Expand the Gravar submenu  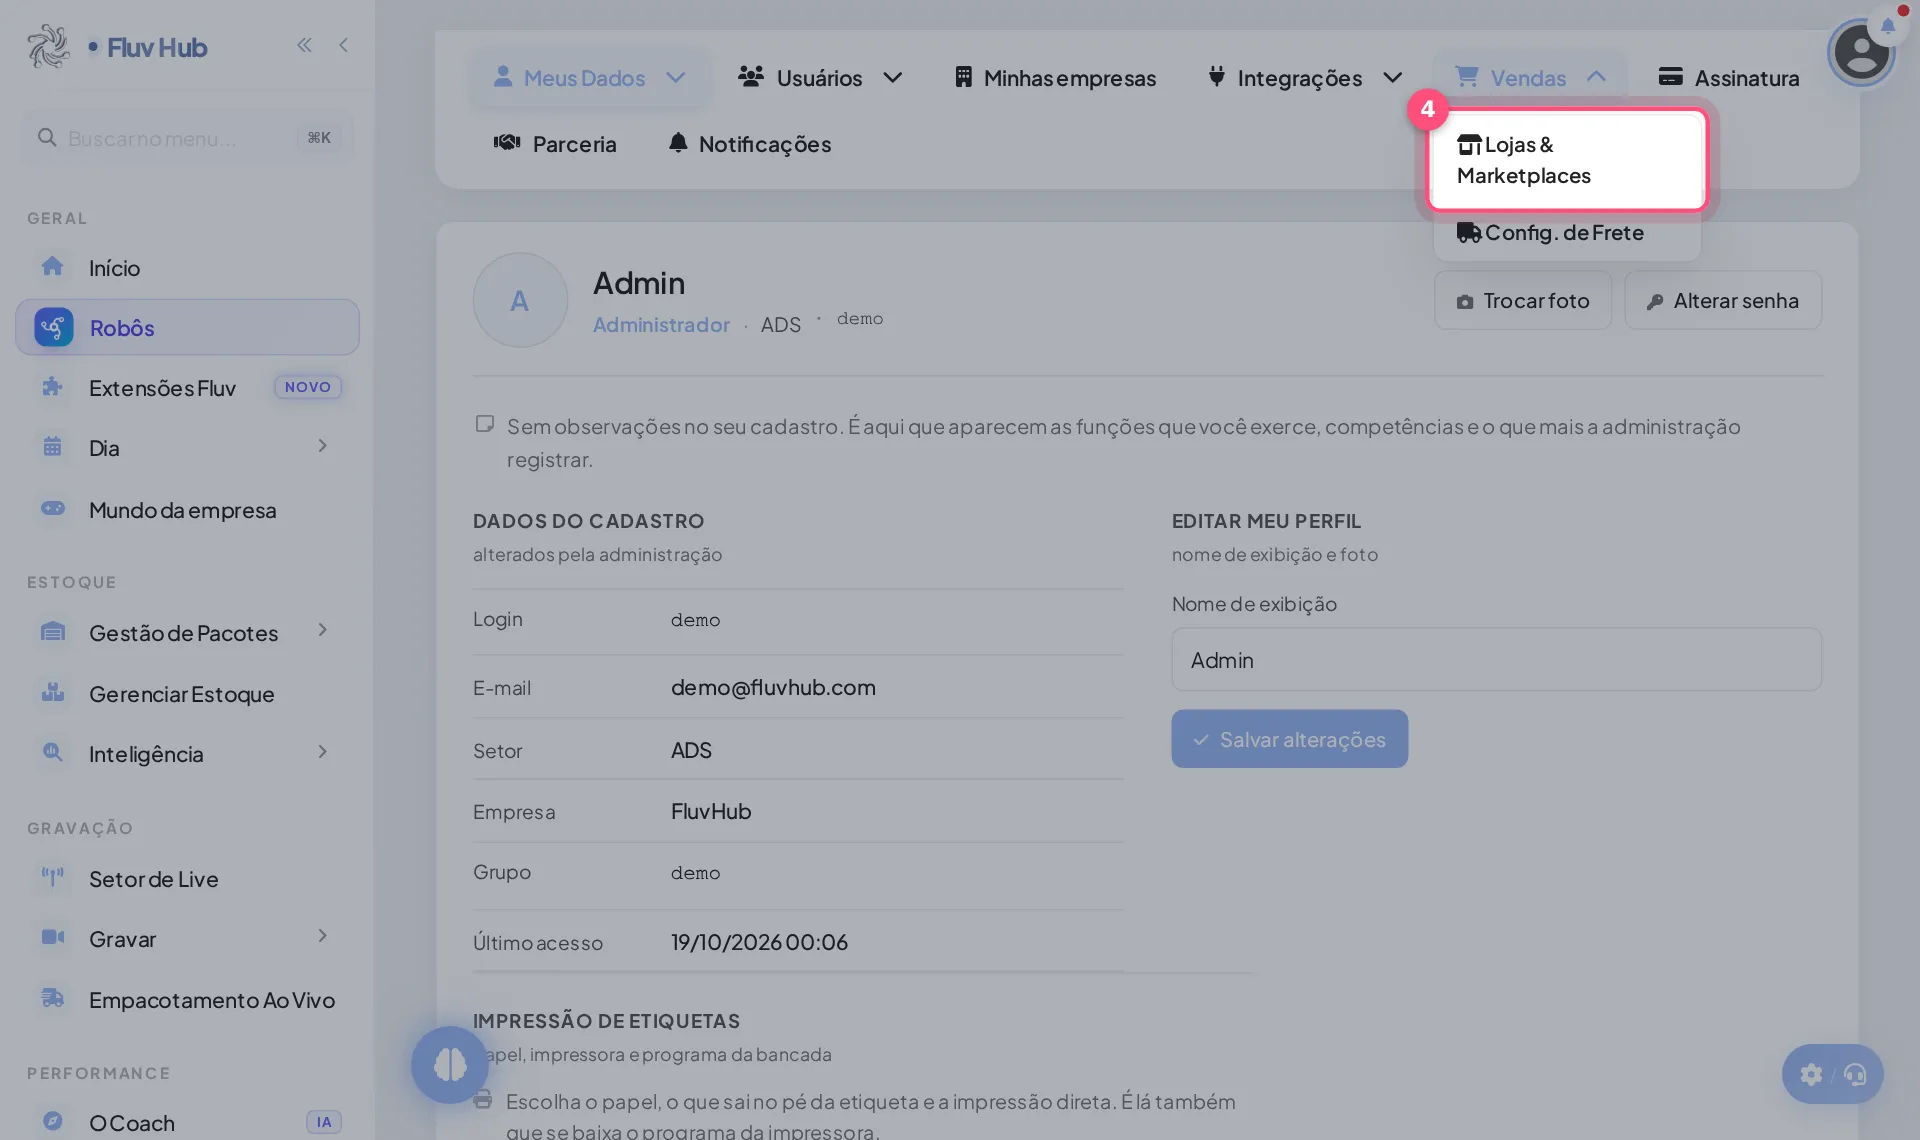coord(322,936)
